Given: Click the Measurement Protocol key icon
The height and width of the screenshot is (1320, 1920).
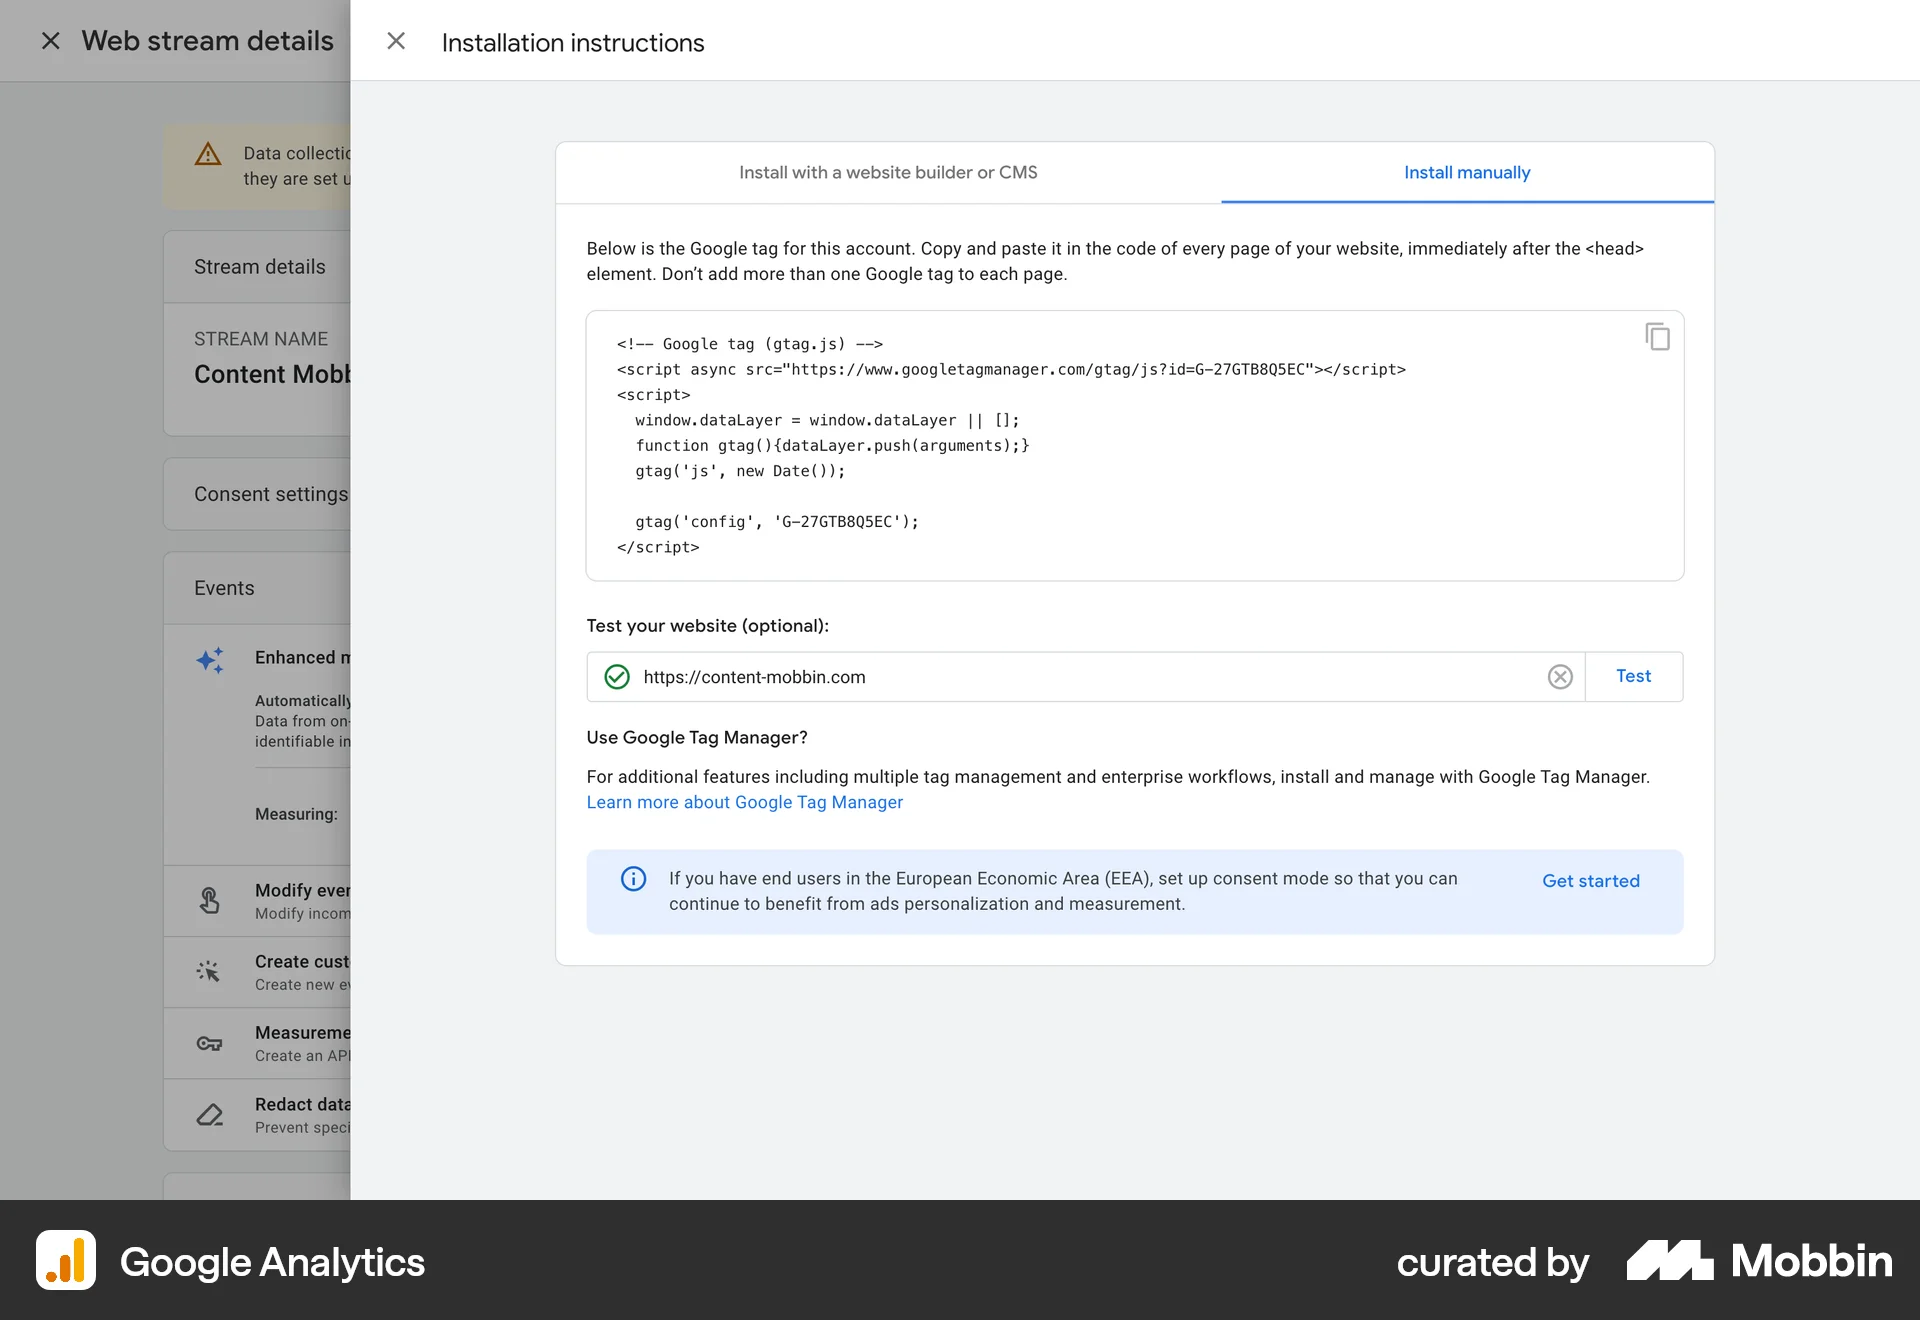Looking at the screenshot, I should (x=210, y=1043).
